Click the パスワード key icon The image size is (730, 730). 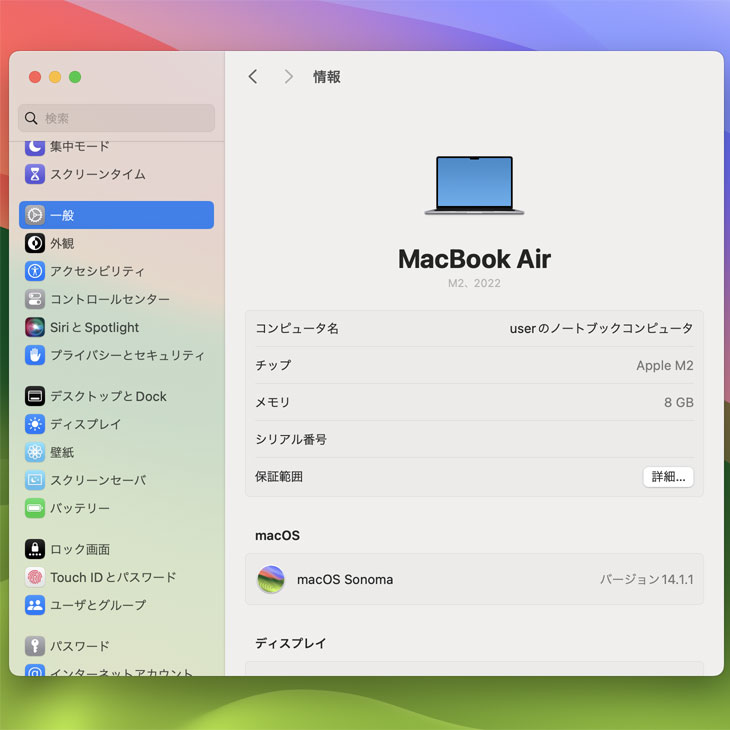[35, 646]
